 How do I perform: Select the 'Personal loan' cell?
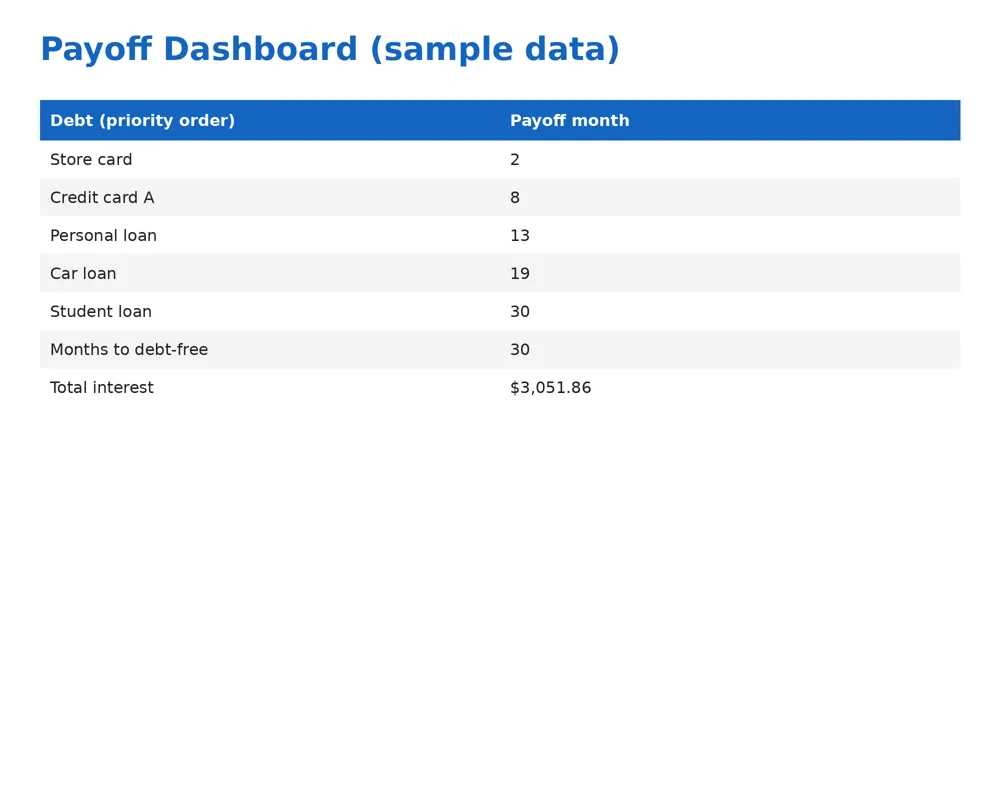click(270, 235)
